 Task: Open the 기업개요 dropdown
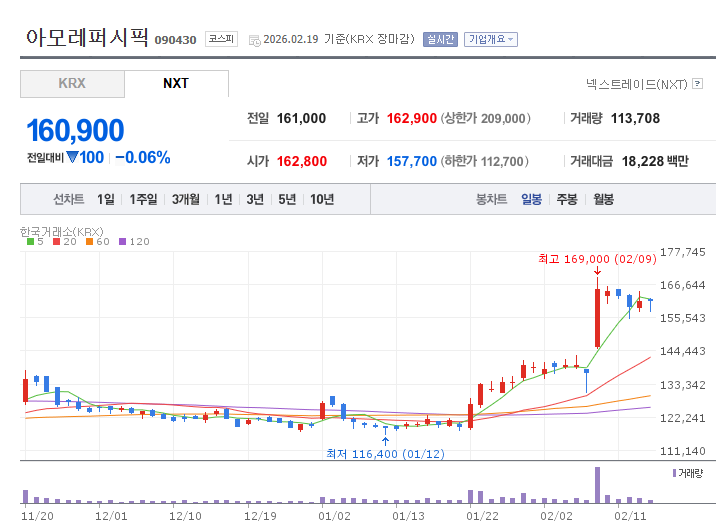point(490,39)
